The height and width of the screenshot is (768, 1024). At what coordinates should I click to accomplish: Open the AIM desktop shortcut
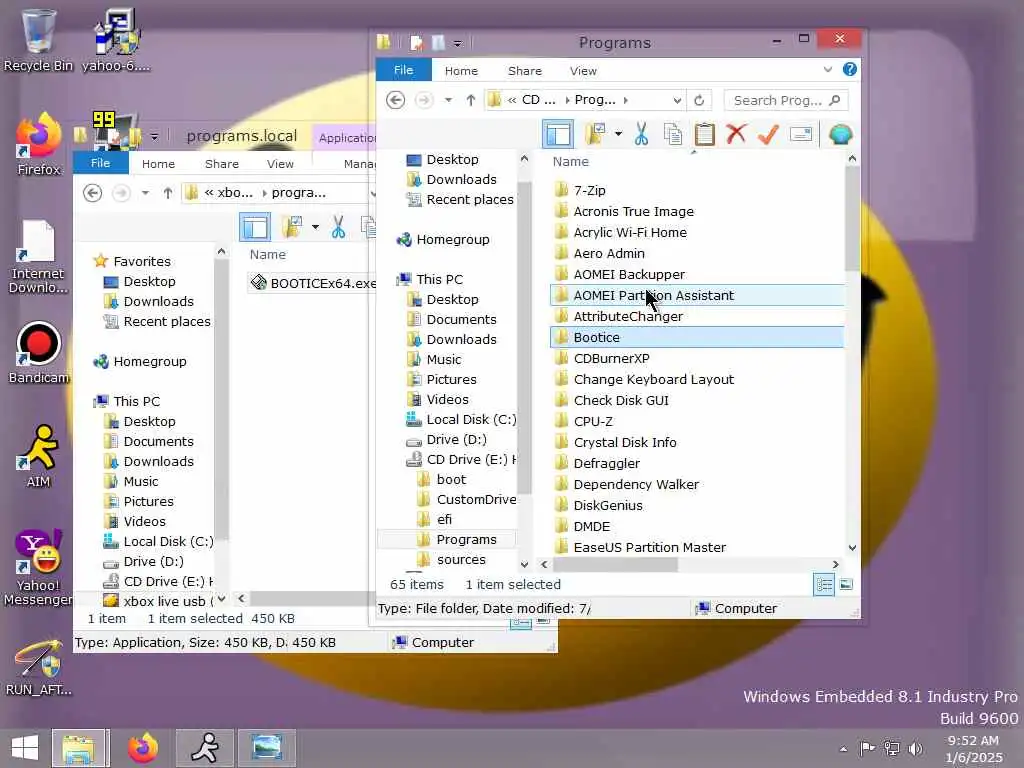[x=39, y=456]
